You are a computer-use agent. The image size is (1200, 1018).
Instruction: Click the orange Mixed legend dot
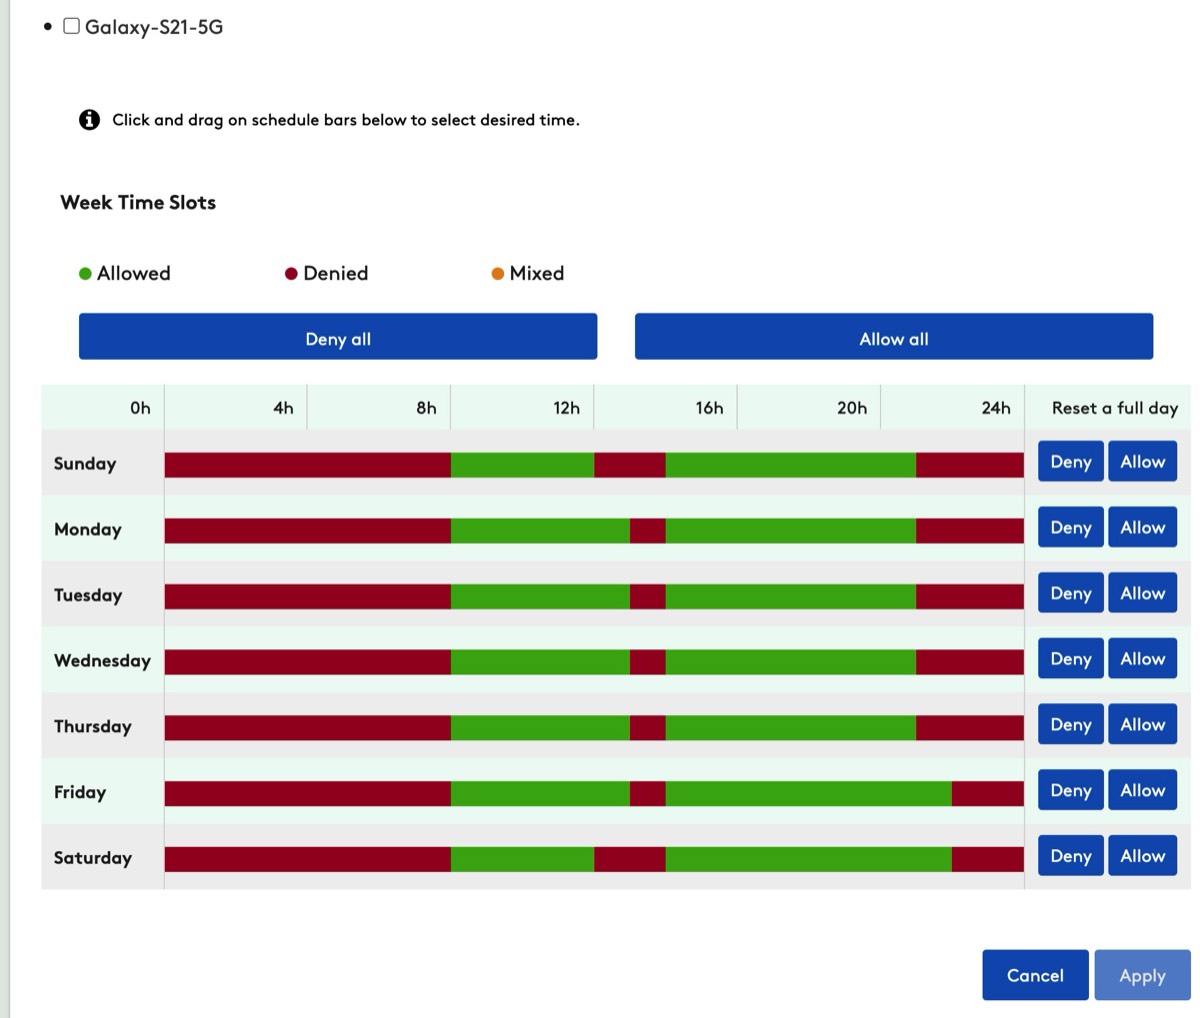coord(497,274)
